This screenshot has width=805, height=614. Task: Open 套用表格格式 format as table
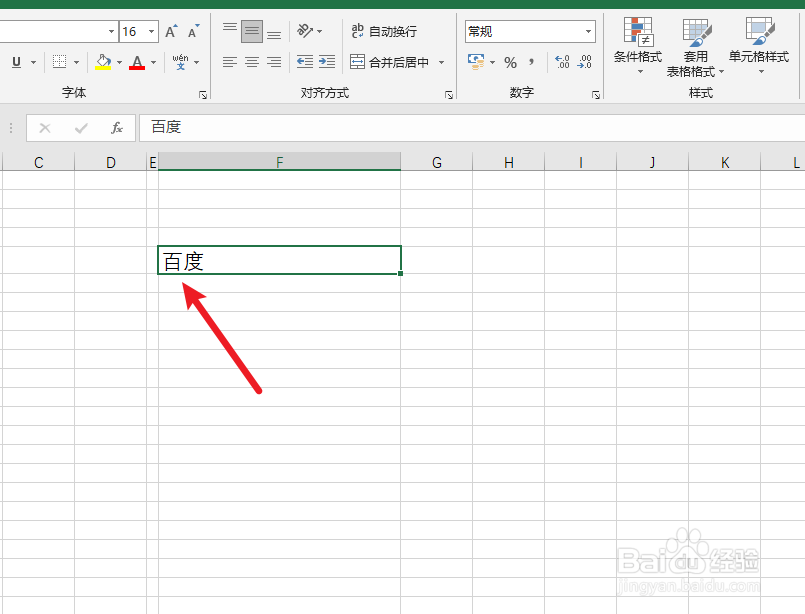[x=695, y=47]
